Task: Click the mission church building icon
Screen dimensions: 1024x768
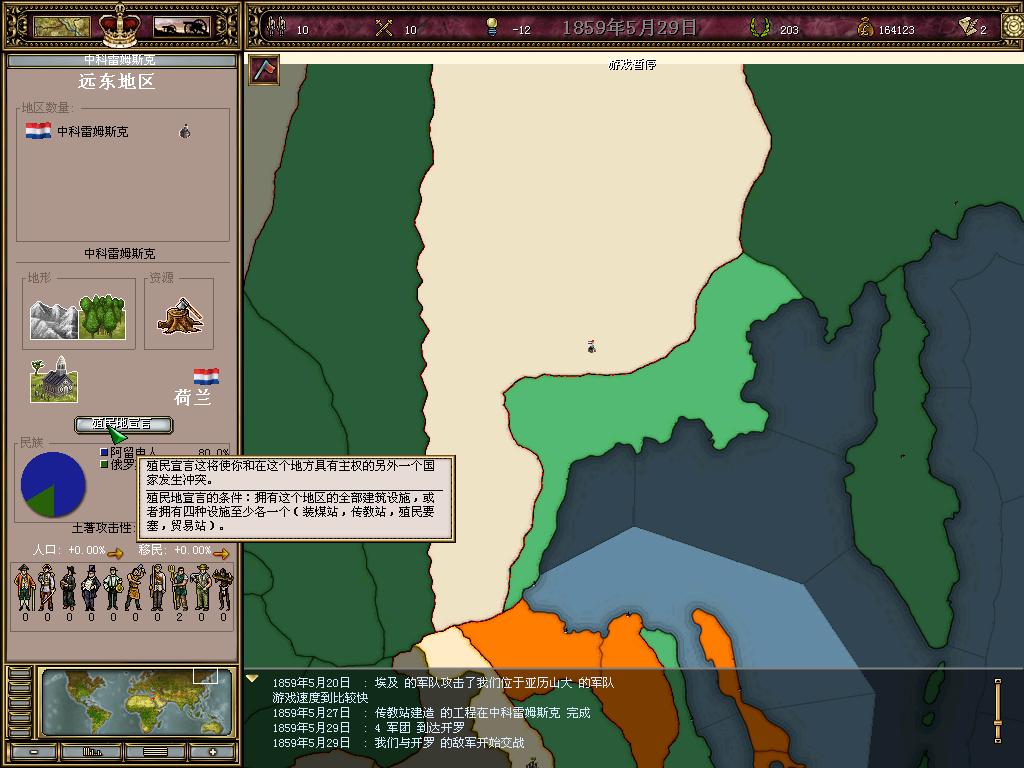Action: pyautogui.click(x=54, y=379)
